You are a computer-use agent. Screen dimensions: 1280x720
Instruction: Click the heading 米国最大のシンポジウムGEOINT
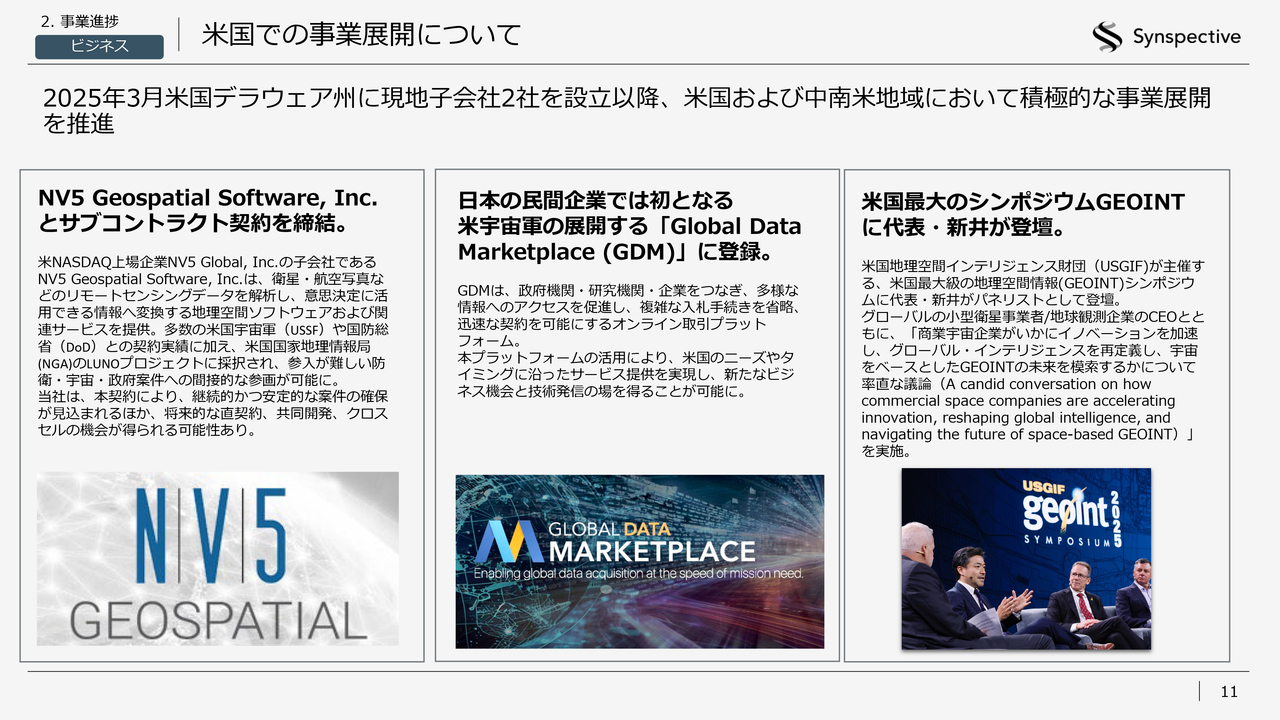(1023, 214)
